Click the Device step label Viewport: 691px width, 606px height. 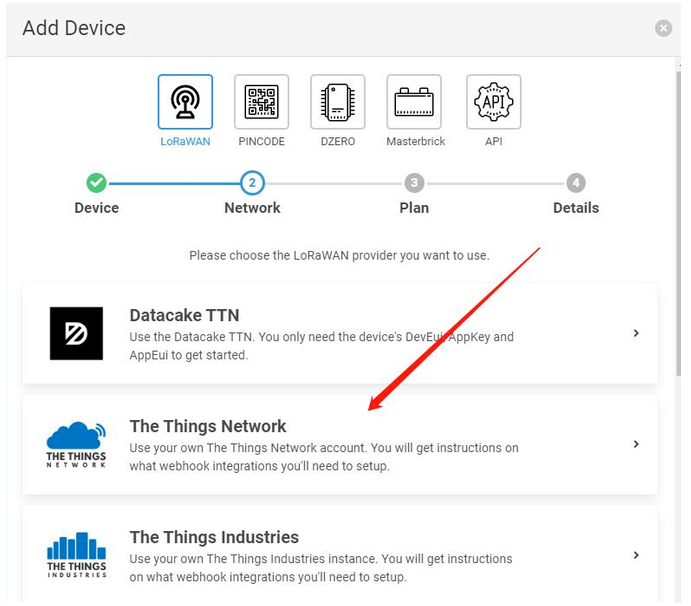pos(97,208)
